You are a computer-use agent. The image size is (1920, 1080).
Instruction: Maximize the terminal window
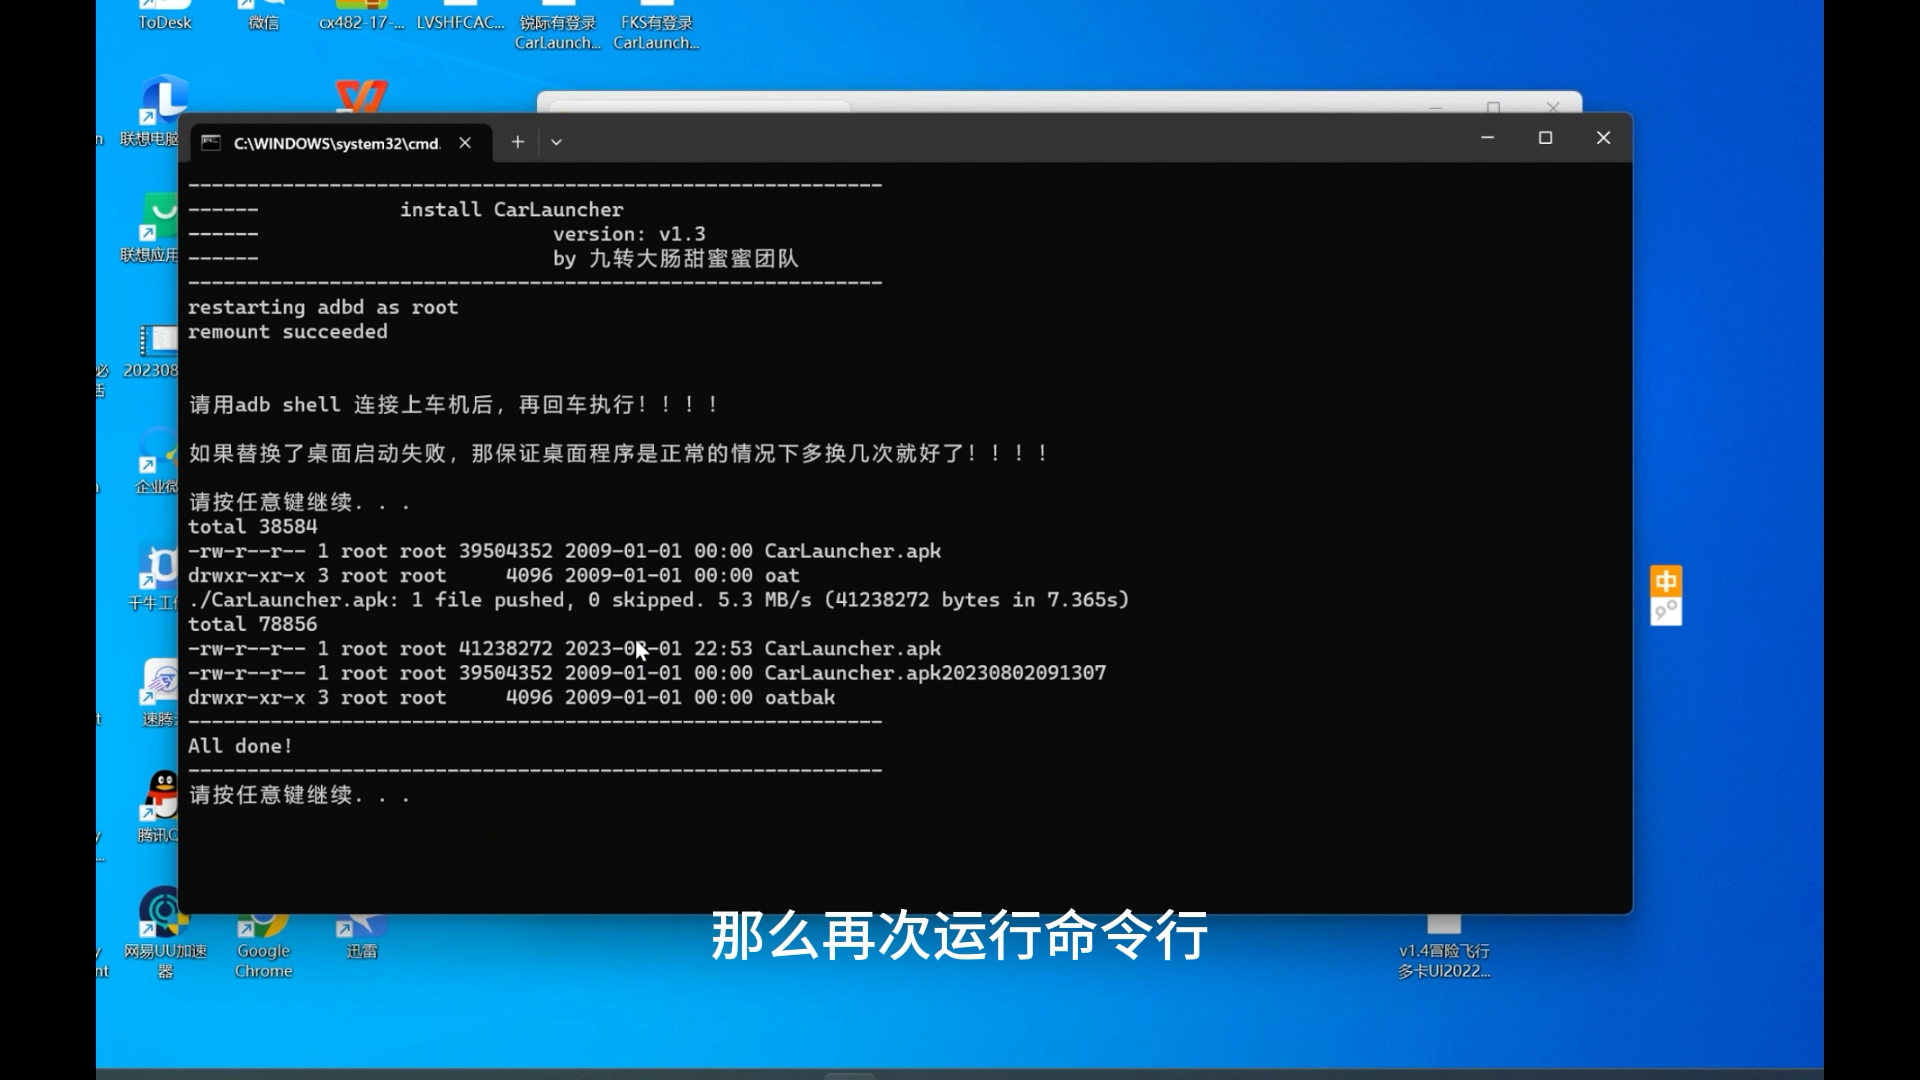click(1546, 138)
